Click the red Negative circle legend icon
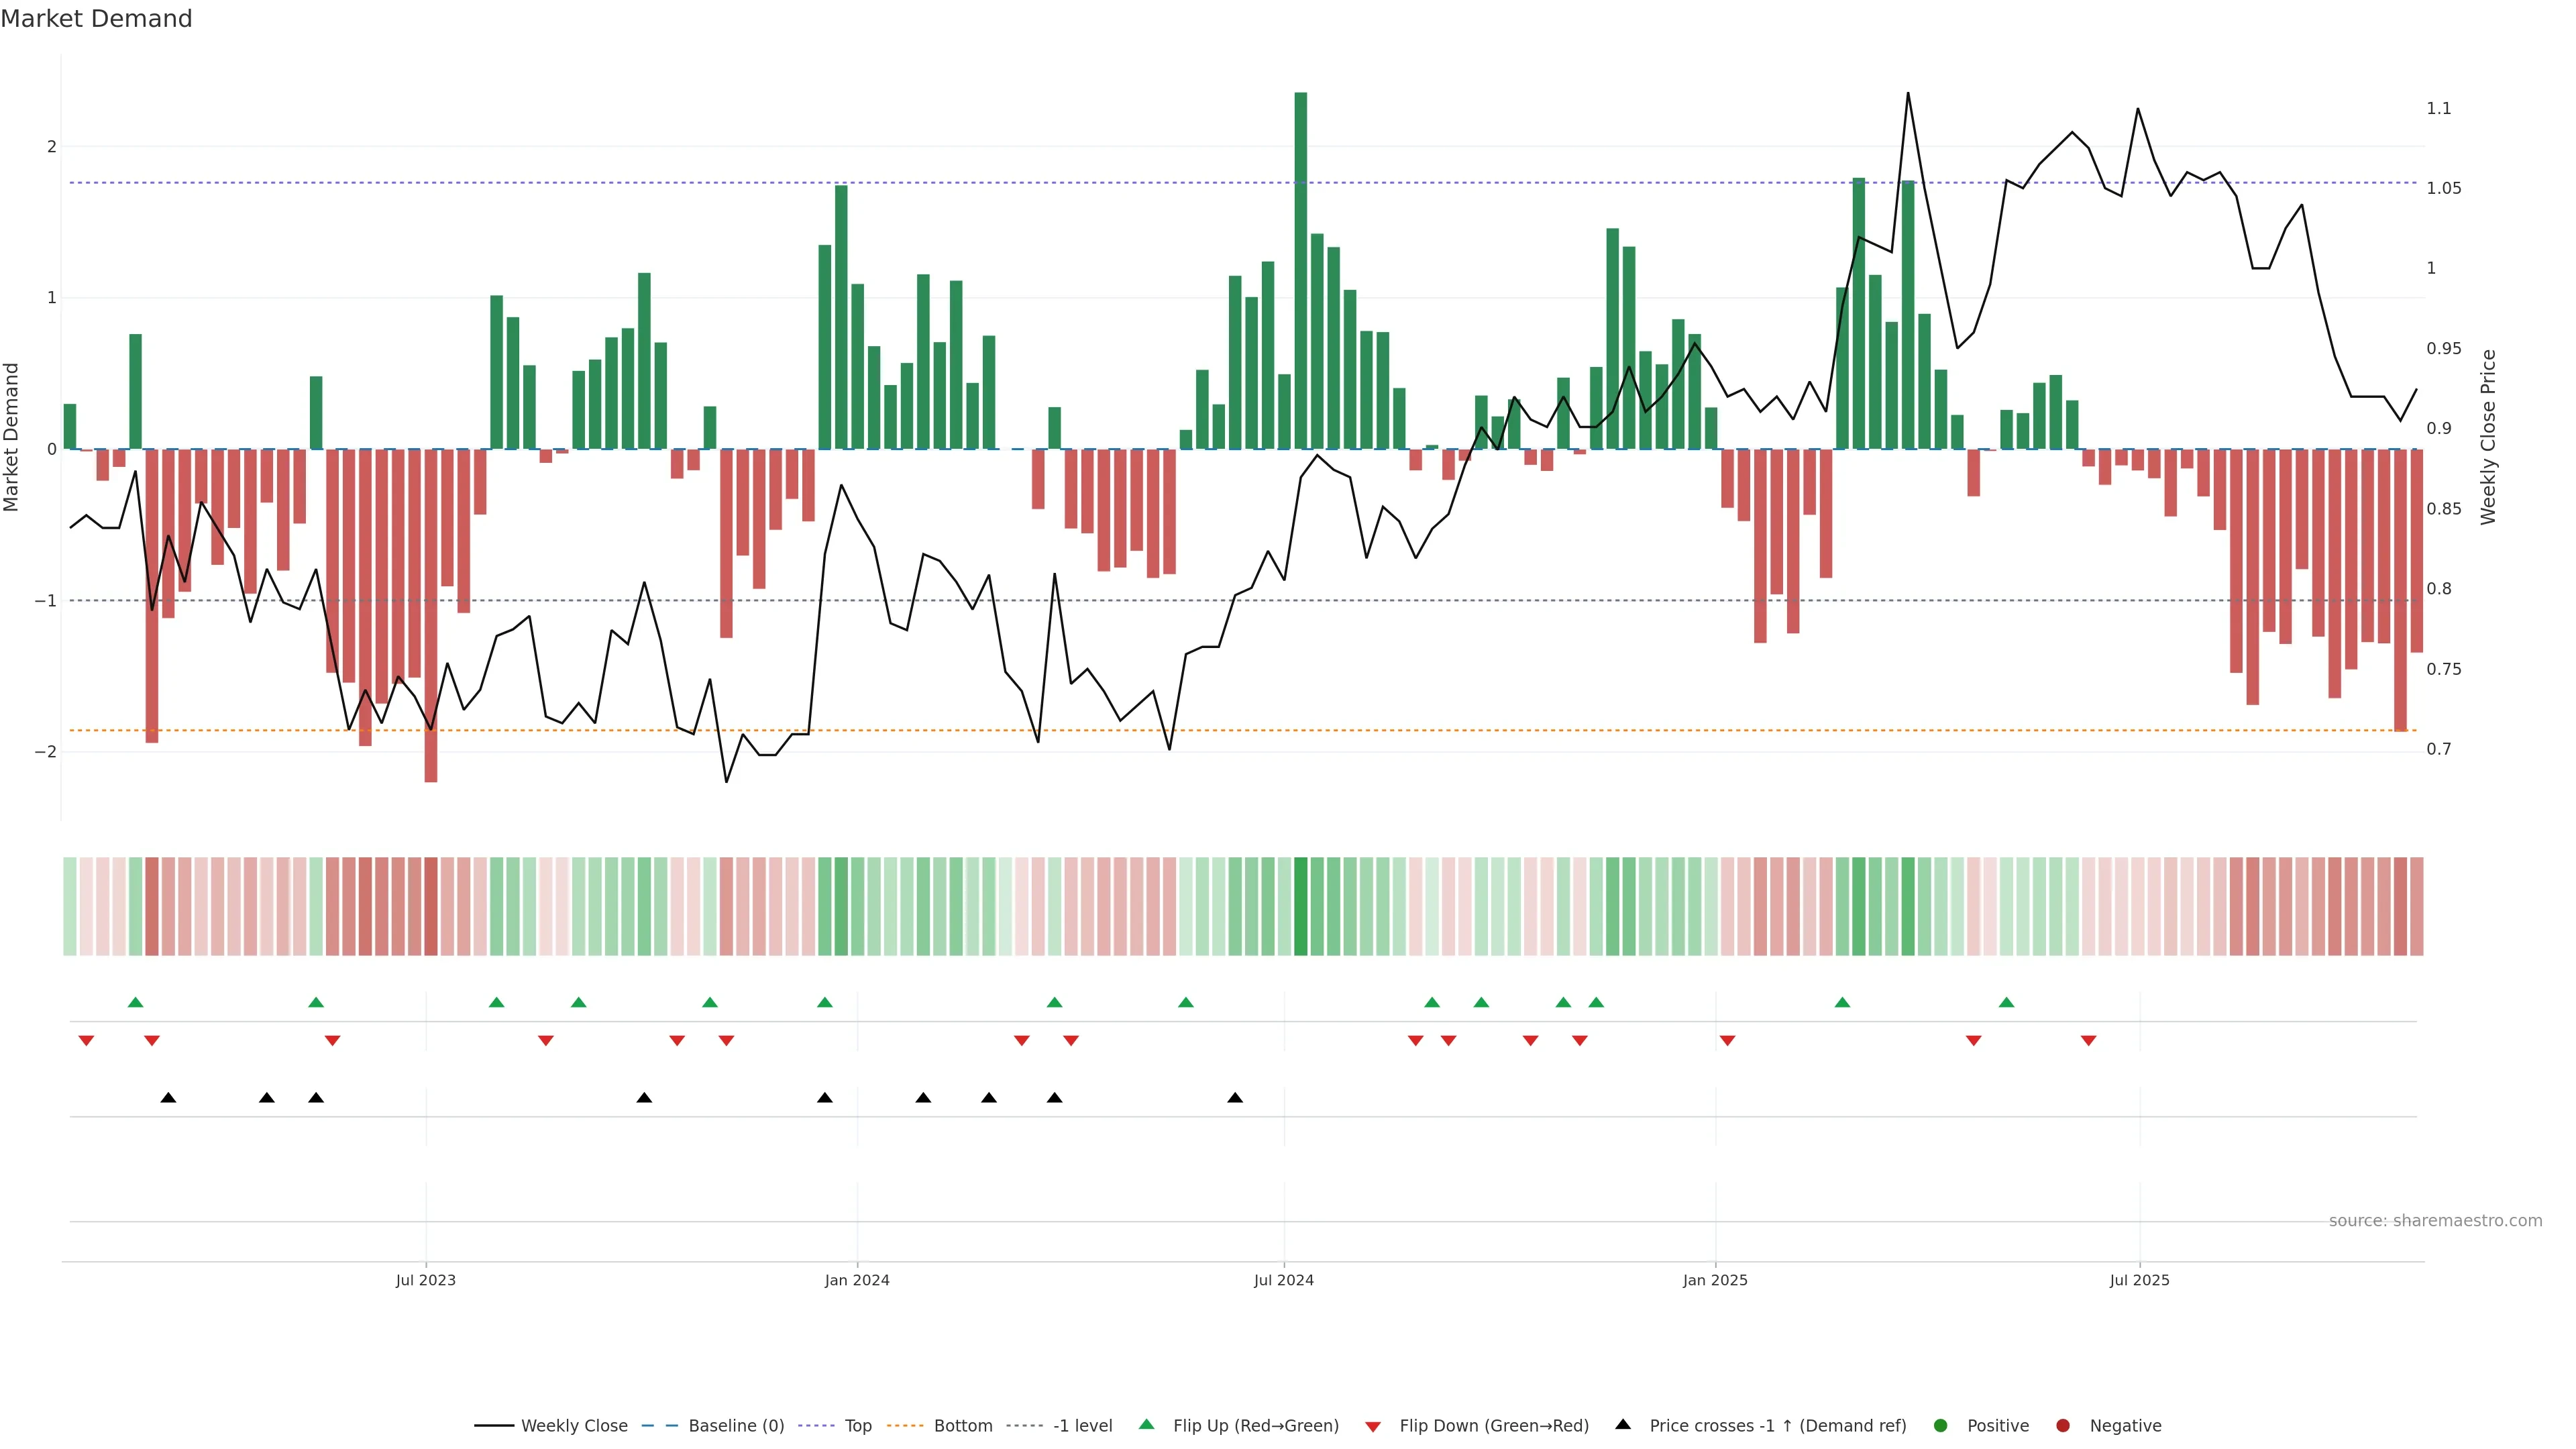 coord(2063,1426)
